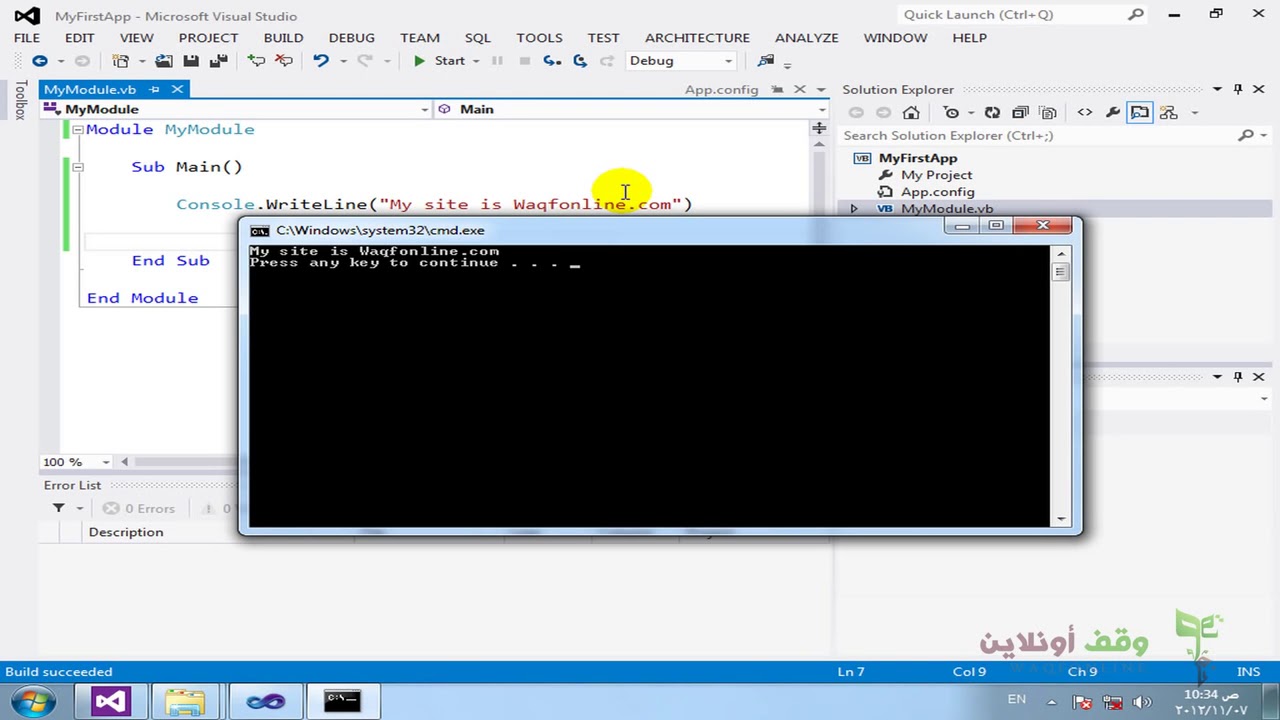The height and width of the screenshot is (720, 1280).
Task: Save MyModule.vb with the Save icon
Action: [191, 61]
